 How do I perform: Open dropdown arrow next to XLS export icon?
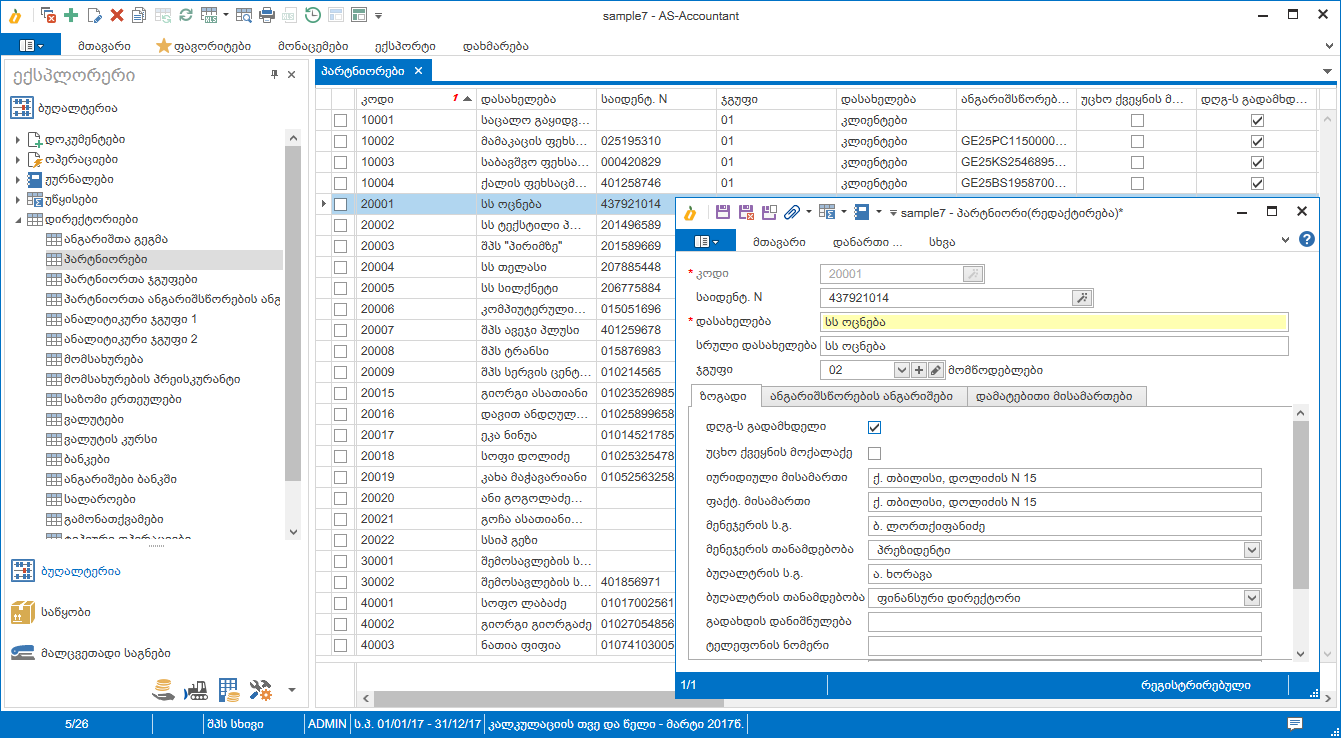coord(226,15)
